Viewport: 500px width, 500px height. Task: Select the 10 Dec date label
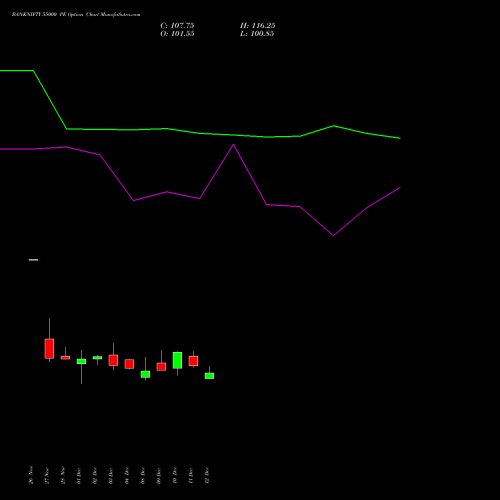click(175, 475)
